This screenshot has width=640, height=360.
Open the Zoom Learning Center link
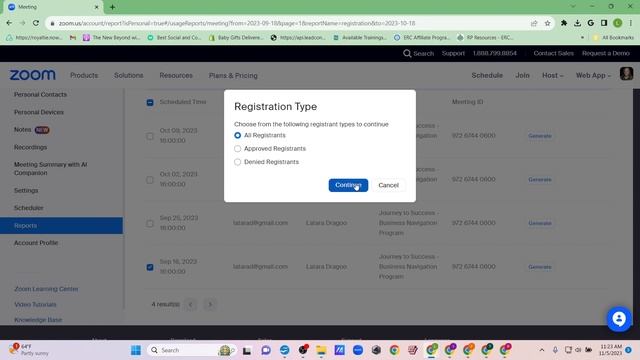(46, 289)
